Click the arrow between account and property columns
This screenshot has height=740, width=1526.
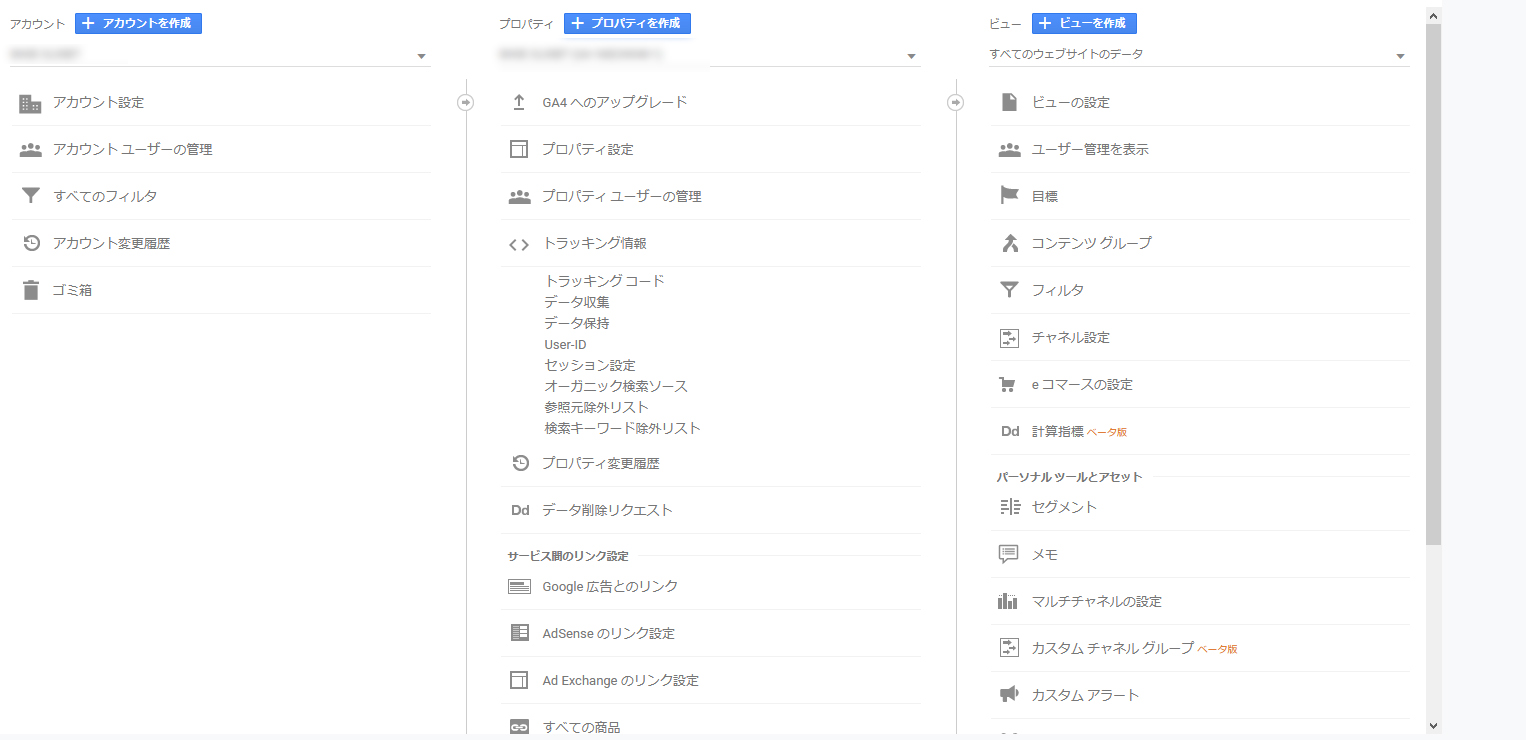(x=465, y=102)
